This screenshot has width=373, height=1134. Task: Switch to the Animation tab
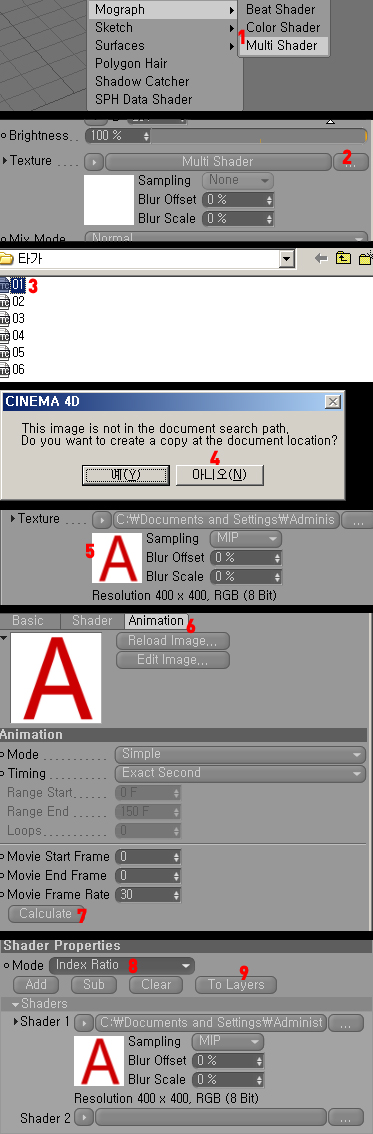155,621
